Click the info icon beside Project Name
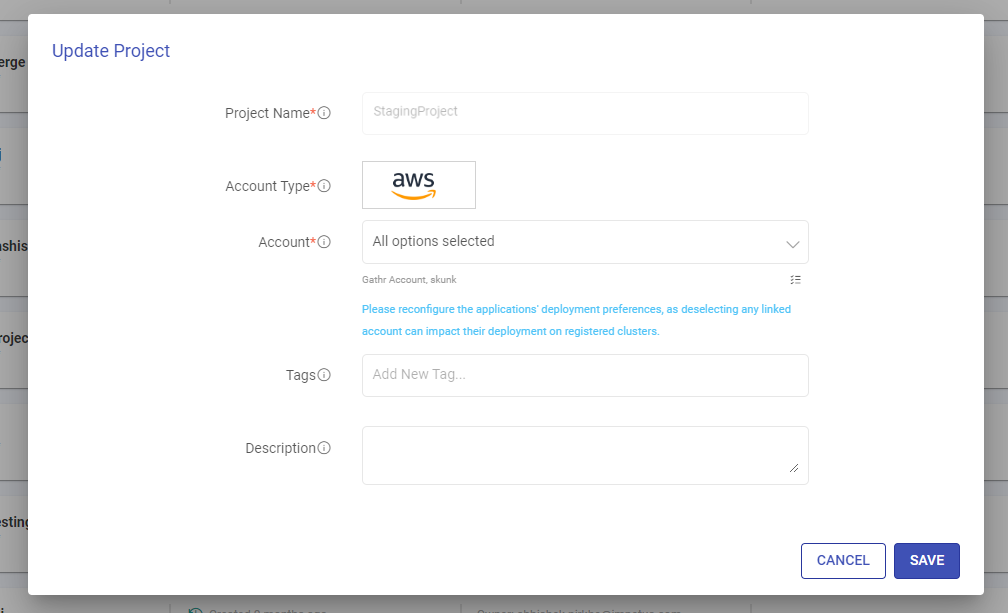 coord(324,114)
